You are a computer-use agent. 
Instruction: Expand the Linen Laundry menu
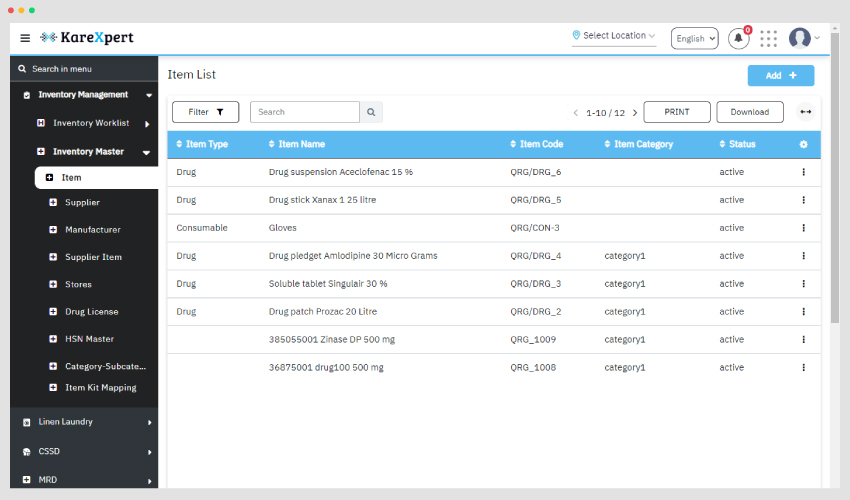84,422
